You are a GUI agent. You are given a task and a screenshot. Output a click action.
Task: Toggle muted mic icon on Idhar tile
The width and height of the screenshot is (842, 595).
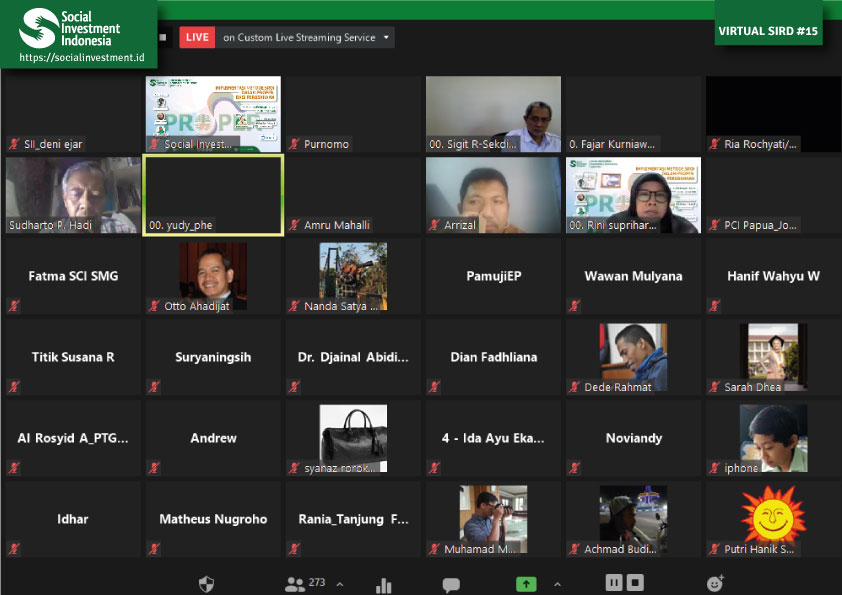pos(14,548)
